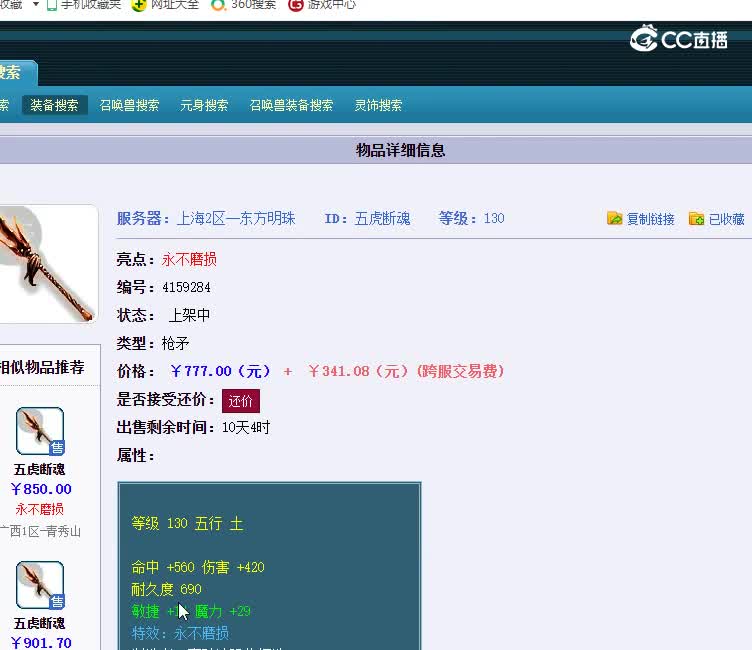This screenshot has height=650, width=752.
Task: Click the large spear item image
Action: click(x=47, y=264)
